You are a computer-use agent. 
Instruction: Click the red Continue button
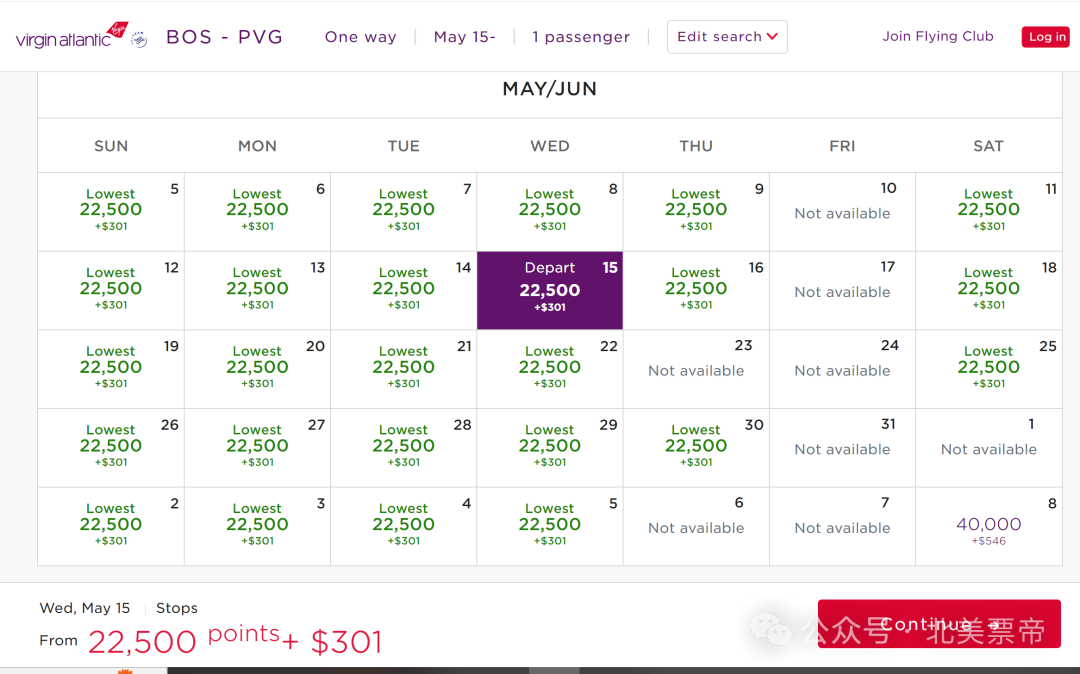tap(938, 623)
